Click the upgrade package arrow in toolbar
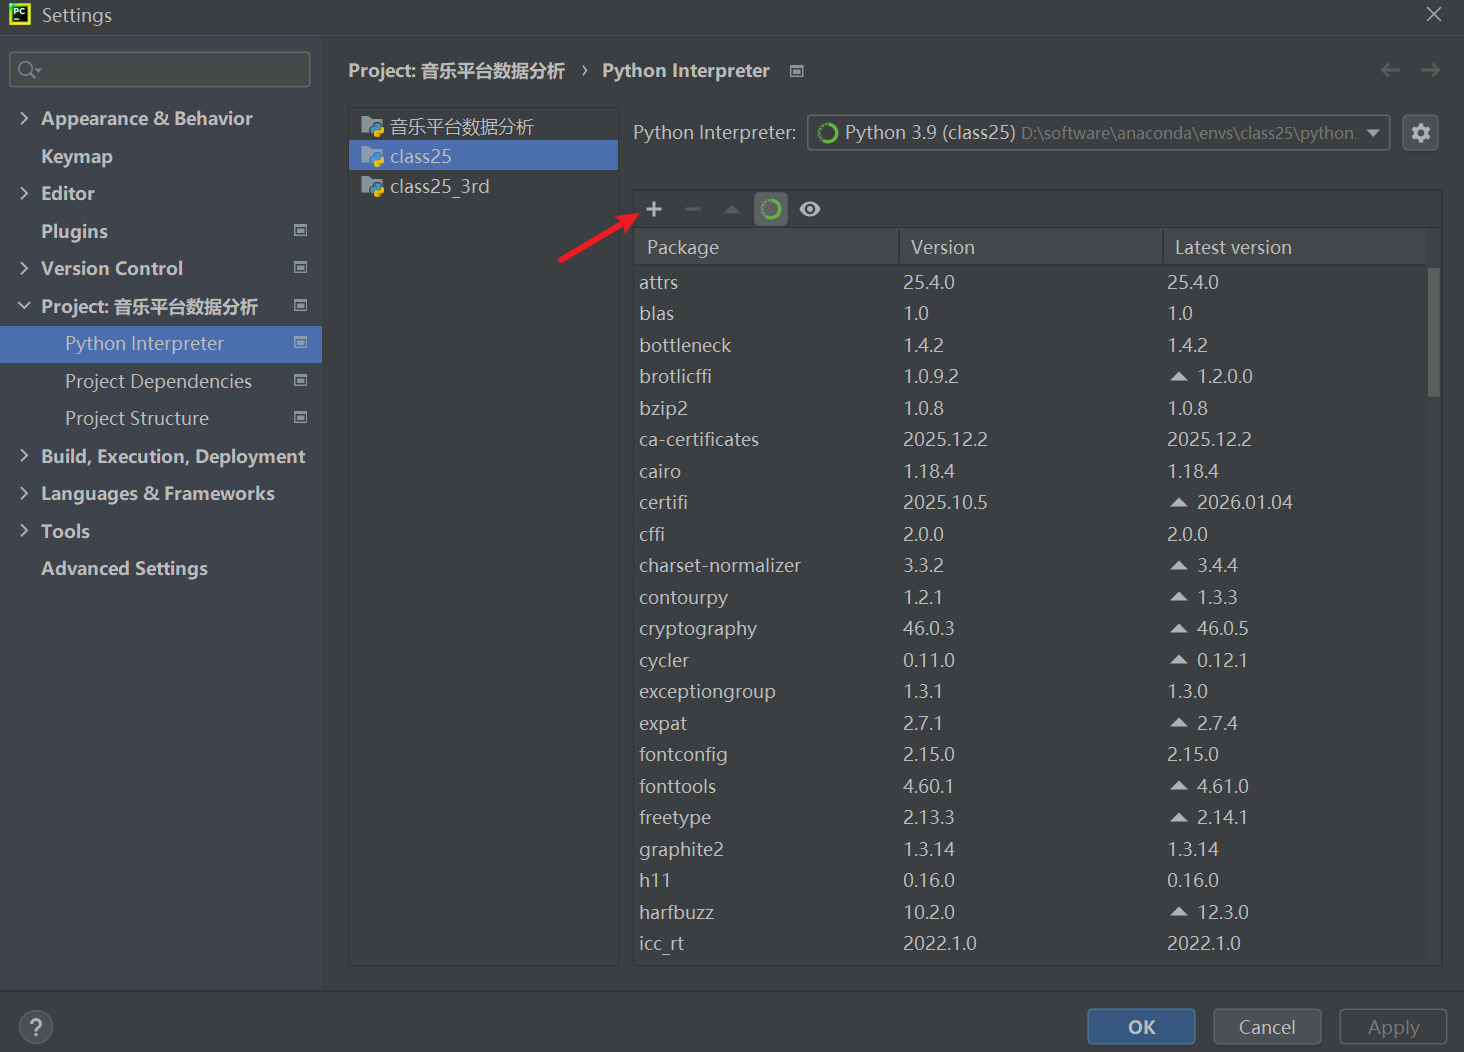This screenshot has width=1464, height=1052. pos(732,209)
